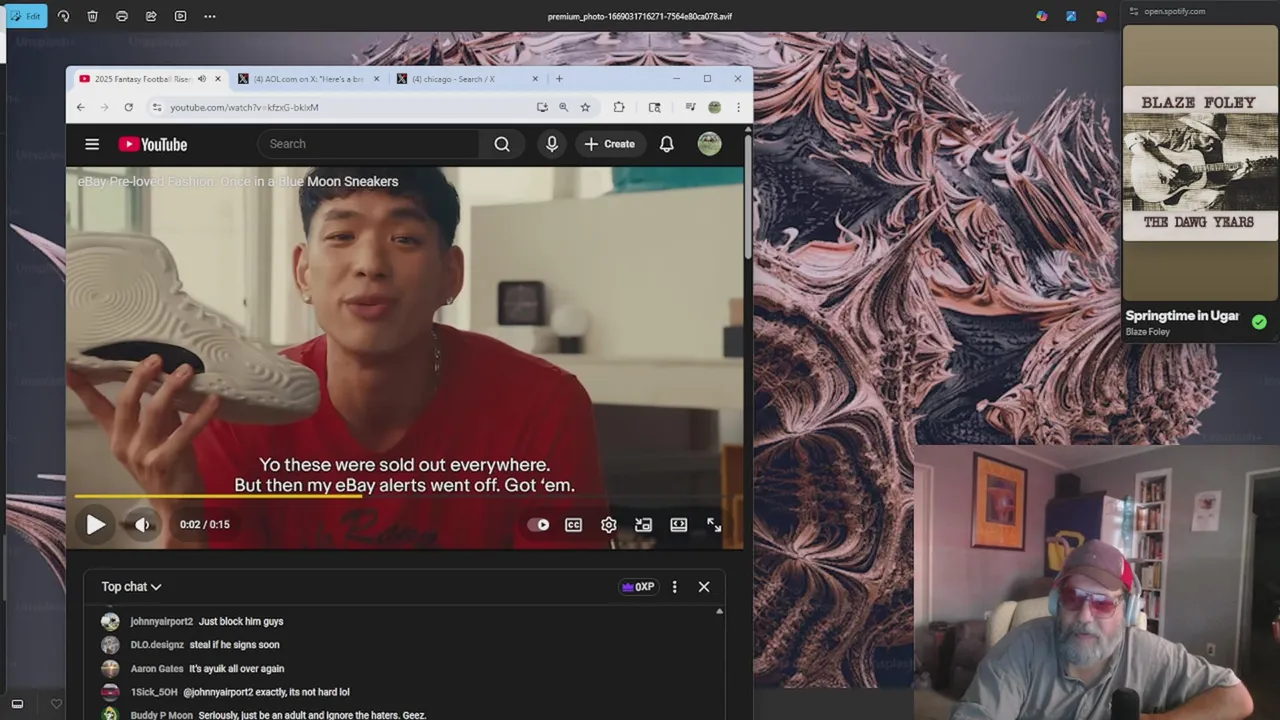This screenshot has height=720, width=1280.
Task: Open live chat more options menu
Action: (674, 587)
